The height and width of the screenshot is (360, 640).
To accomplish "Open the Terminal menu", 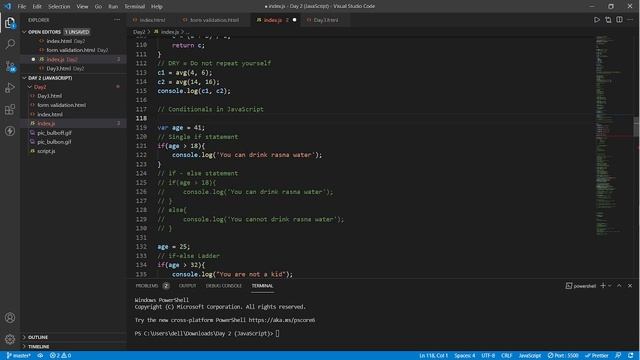I will (135, 6).
